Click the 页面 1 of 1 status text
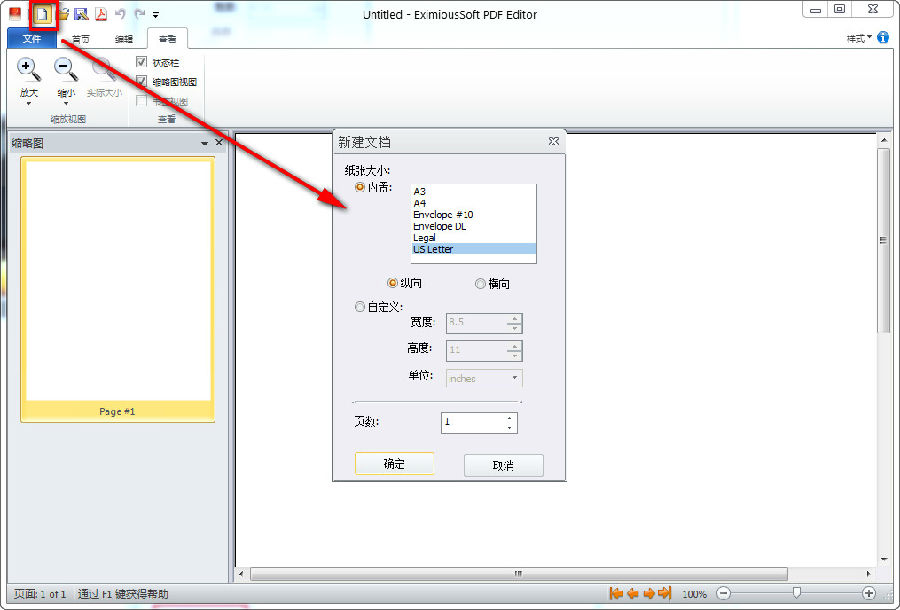Image resolution: width=900 pixels, height=610 pixels. click(40, 594)
